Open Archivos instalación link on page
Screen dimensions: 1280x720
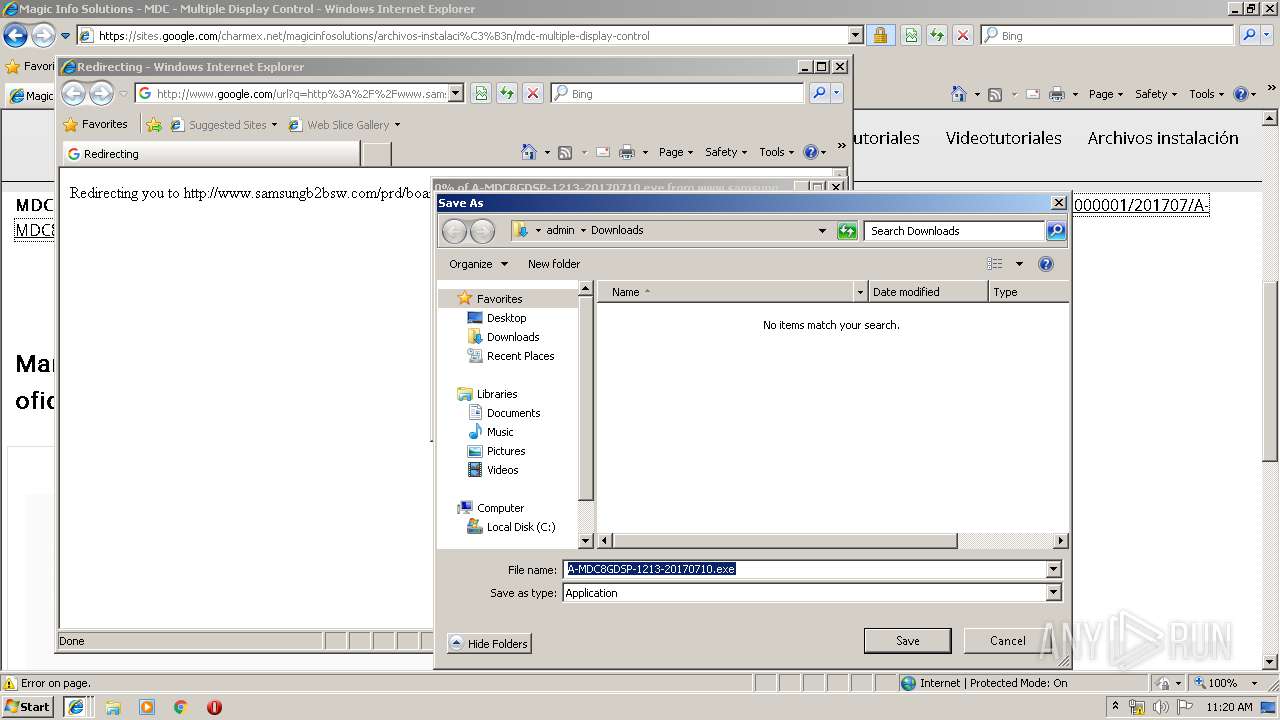point(1163,138)
